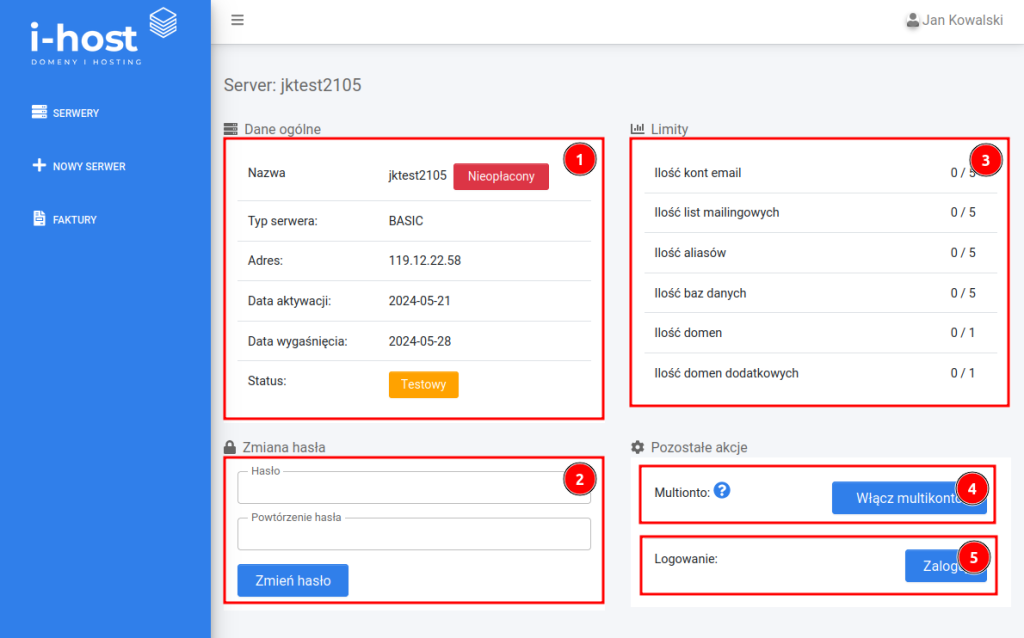Click the plus icon for Nowy Serwer
Image resolution: width=1024 pixels, height=638 pixels.
(39, 166)
